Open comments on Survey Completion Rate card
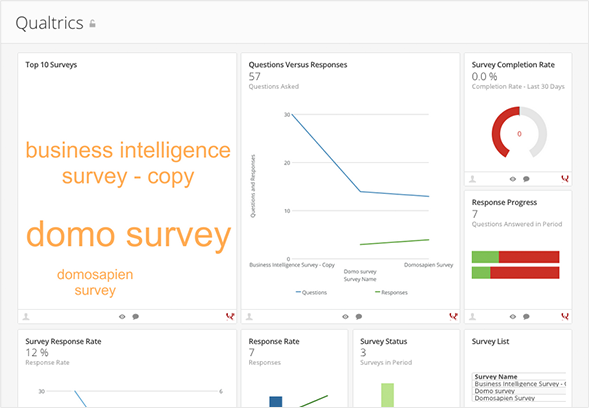The image size is (589, 408). (x=526, y=179)
